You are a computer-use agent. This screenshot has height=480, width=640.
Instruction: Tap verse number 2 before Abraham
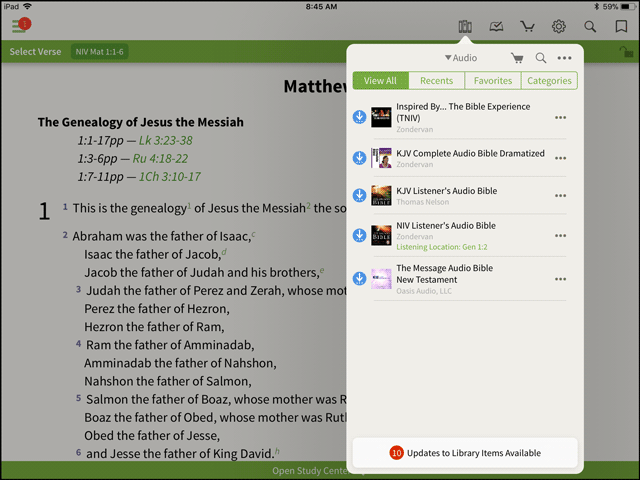(x=65, y=235)
